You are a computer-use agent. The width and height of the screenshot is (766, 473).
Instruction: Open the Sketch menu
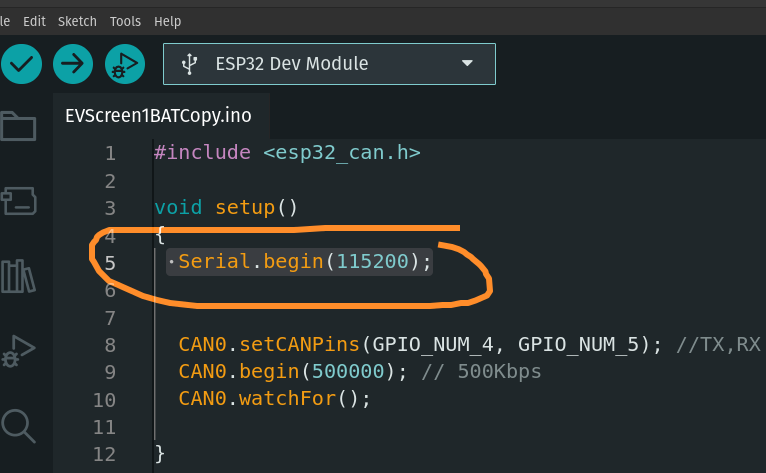pyautogui.click(x=78, y=21)
